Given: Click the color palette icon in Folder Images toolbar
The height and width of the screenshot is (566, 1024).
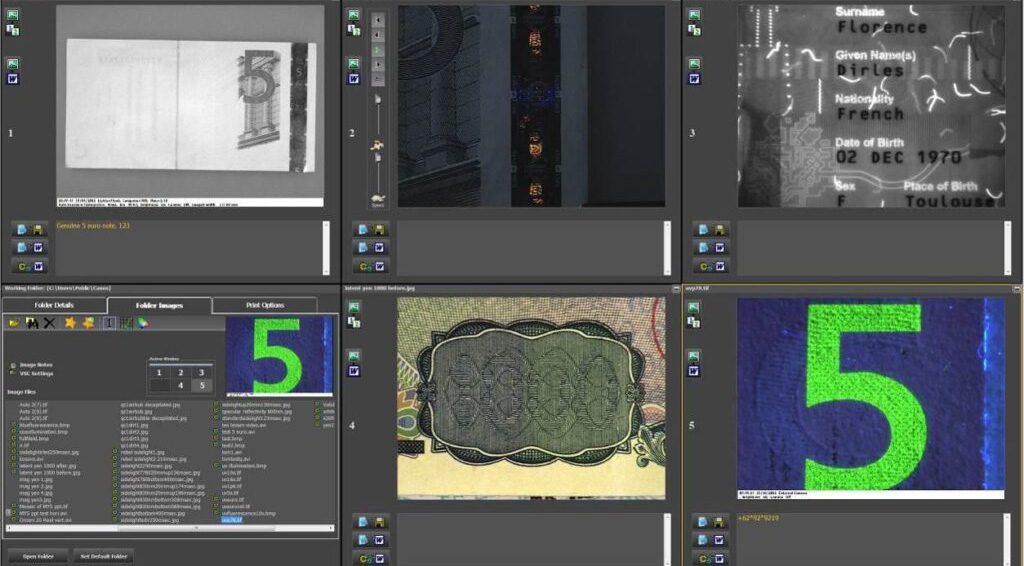Looking at the screenshot, I should [142, 323].
